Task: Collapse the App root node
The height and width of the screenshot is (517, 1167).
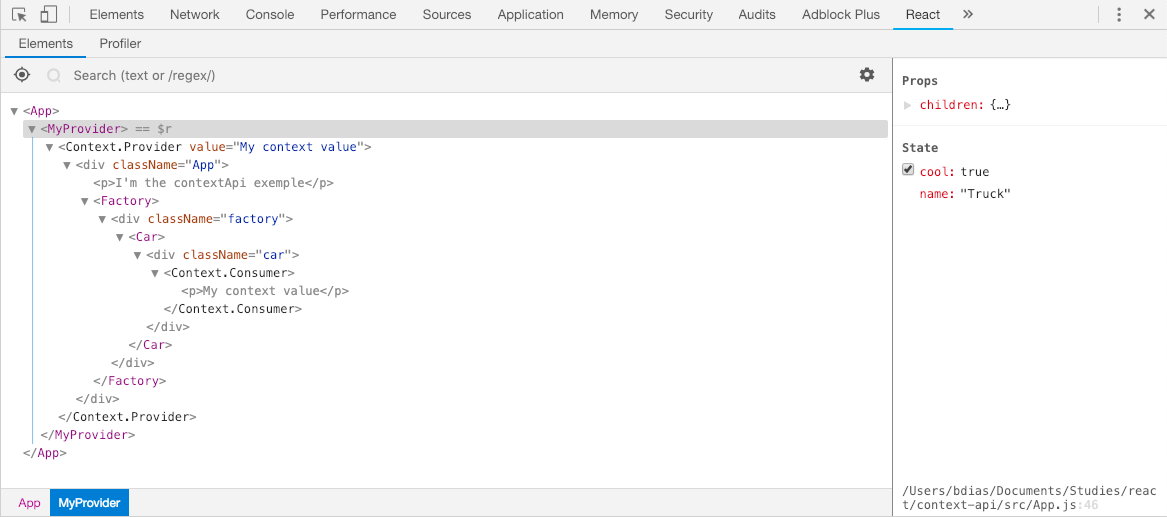Action: (14, 112)
